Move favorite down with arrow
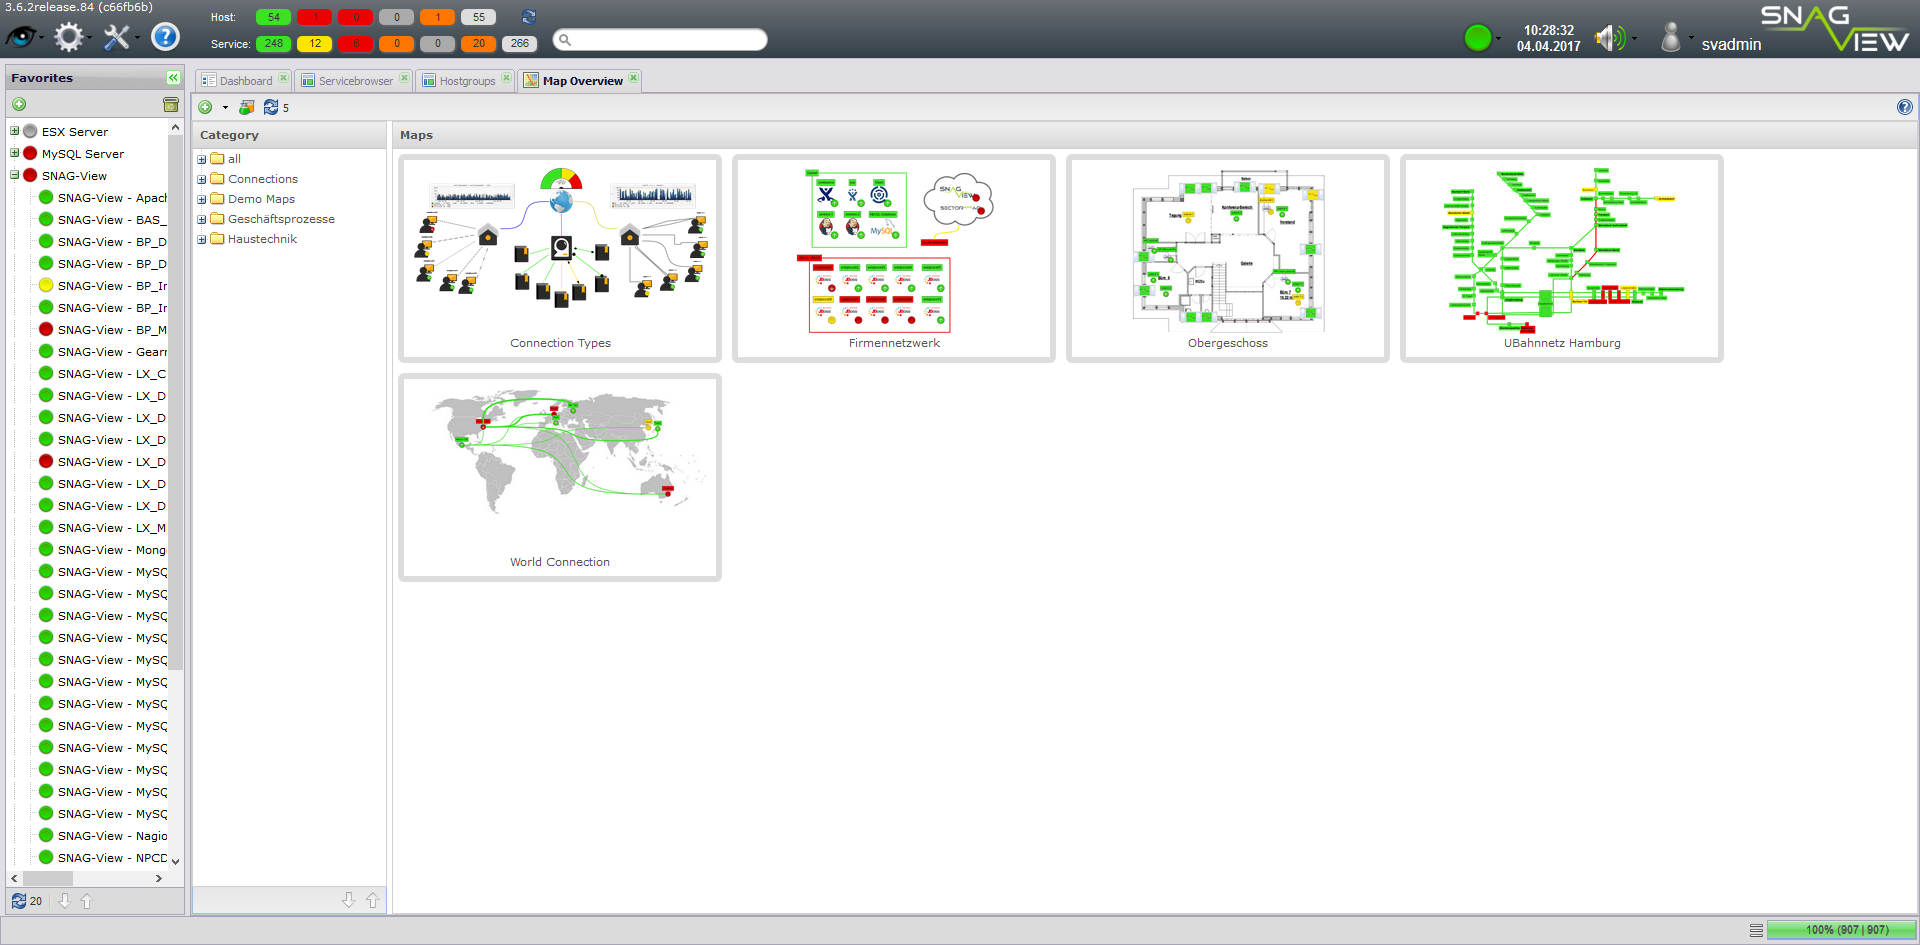The width and height of the screenshot is (1920, 945). tap(64, 901)
